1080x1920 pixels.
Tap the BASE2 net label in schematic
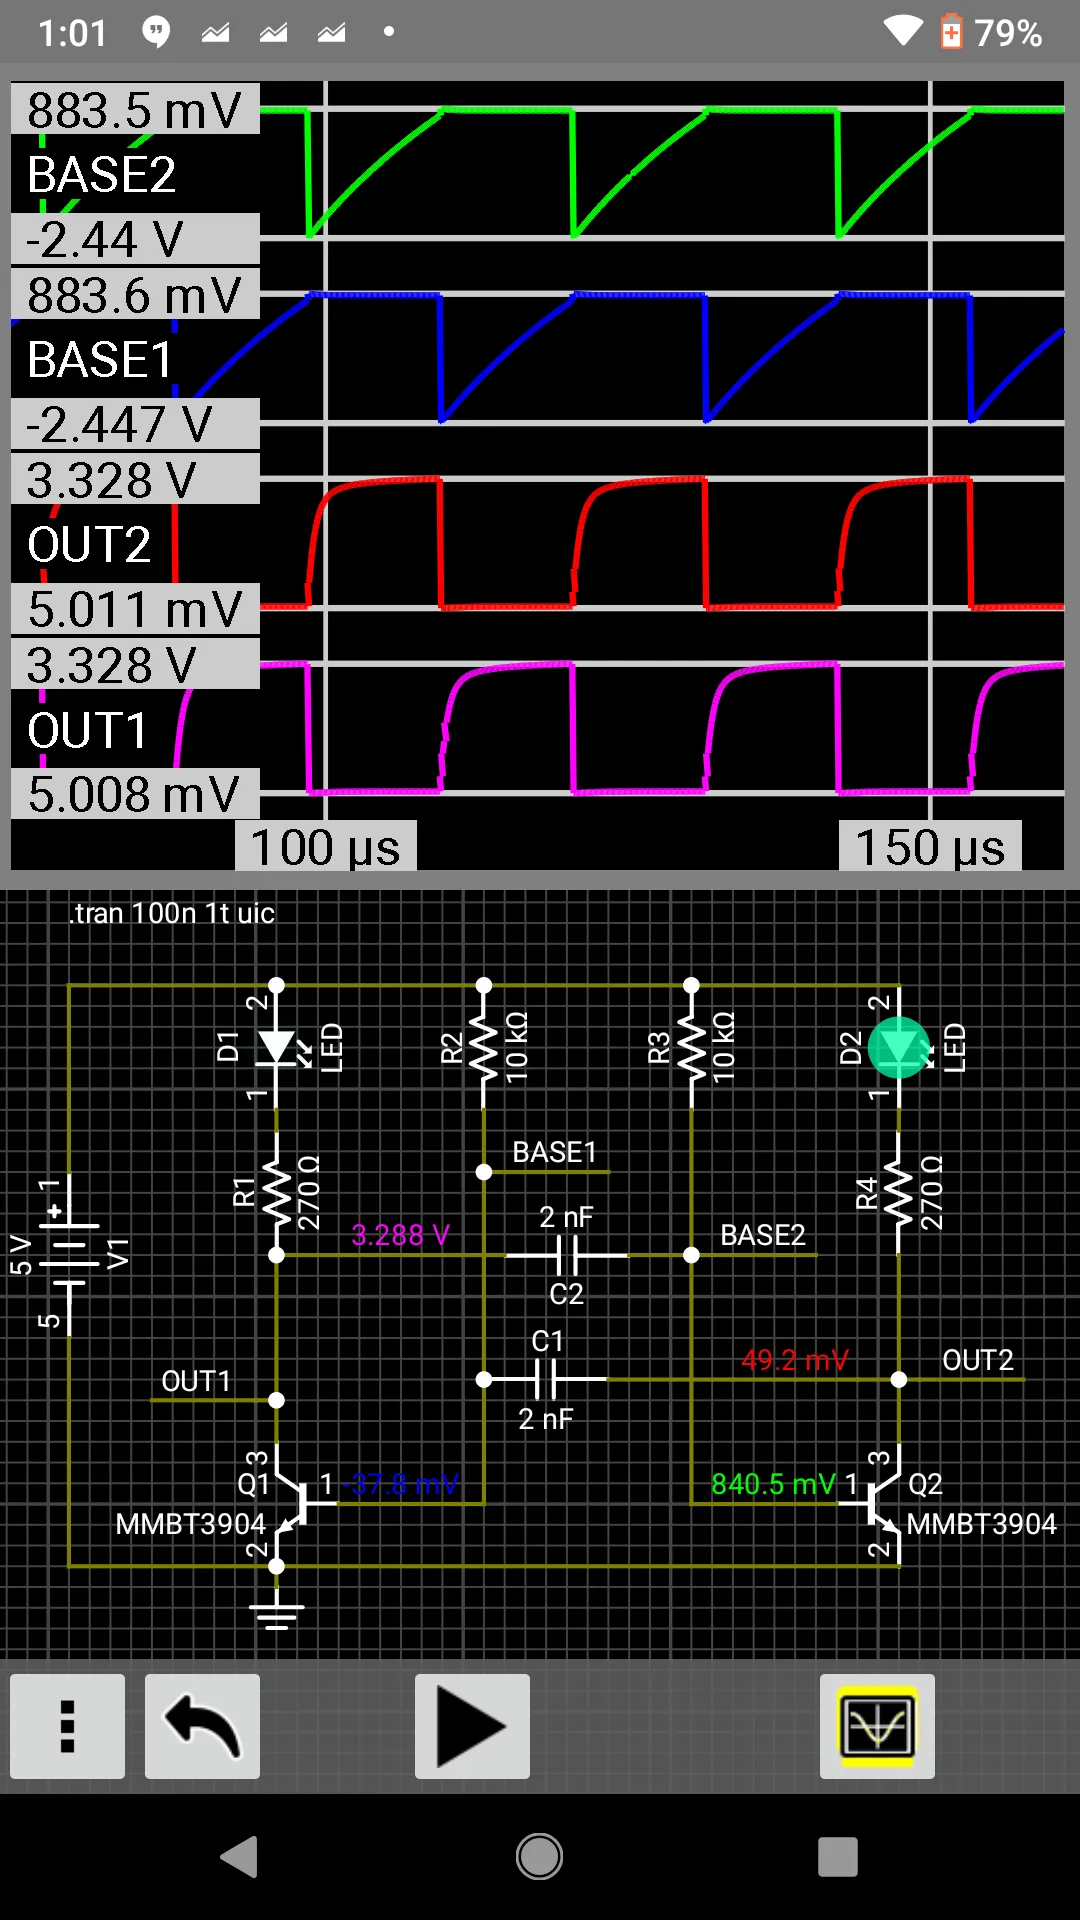point(763,1235)
